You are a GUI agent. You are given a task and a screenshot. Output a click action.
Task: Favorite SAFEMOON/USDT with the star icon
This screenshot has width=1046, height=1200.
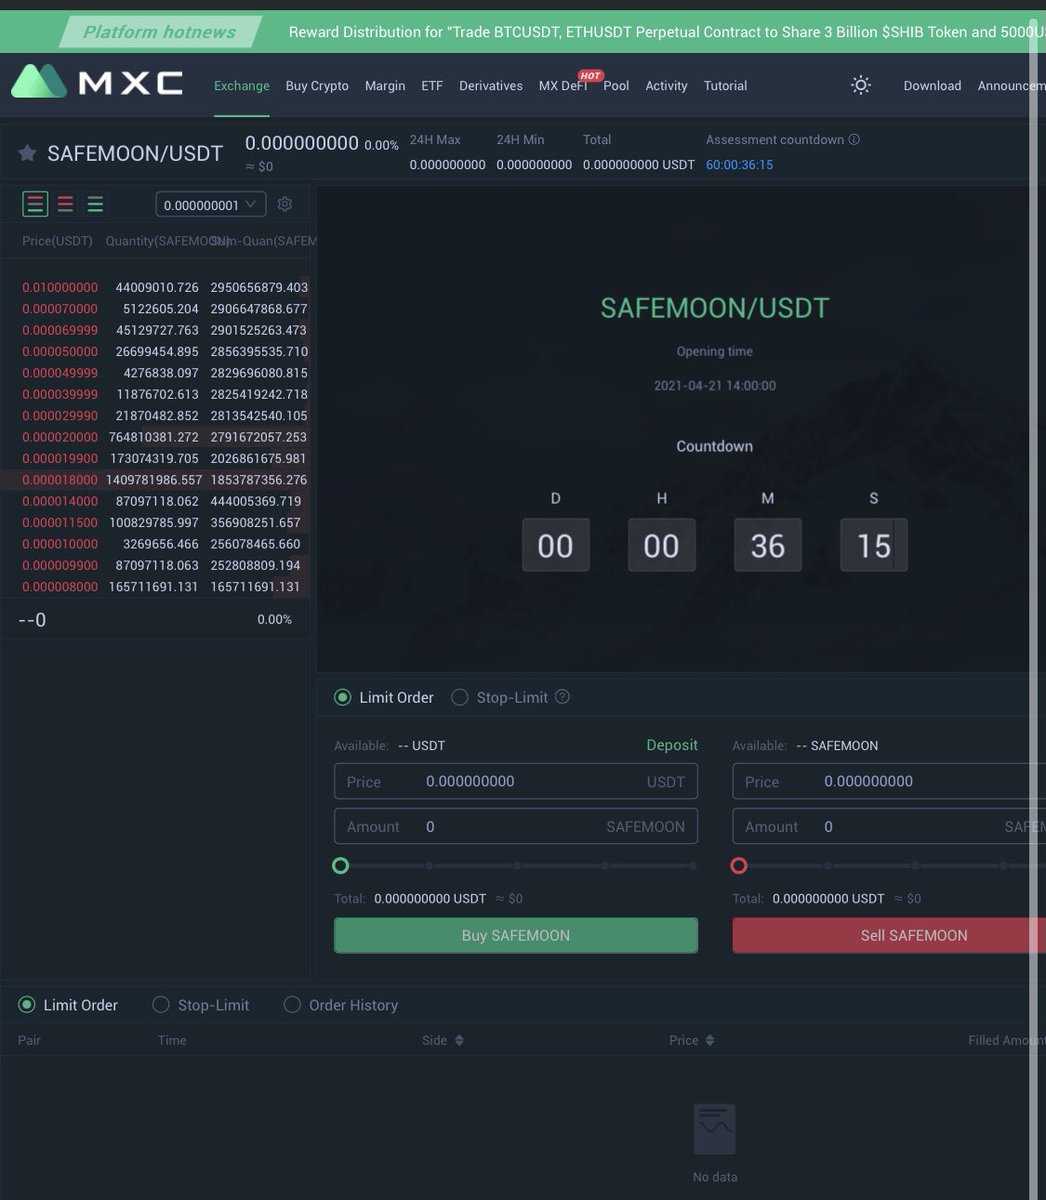28,153
